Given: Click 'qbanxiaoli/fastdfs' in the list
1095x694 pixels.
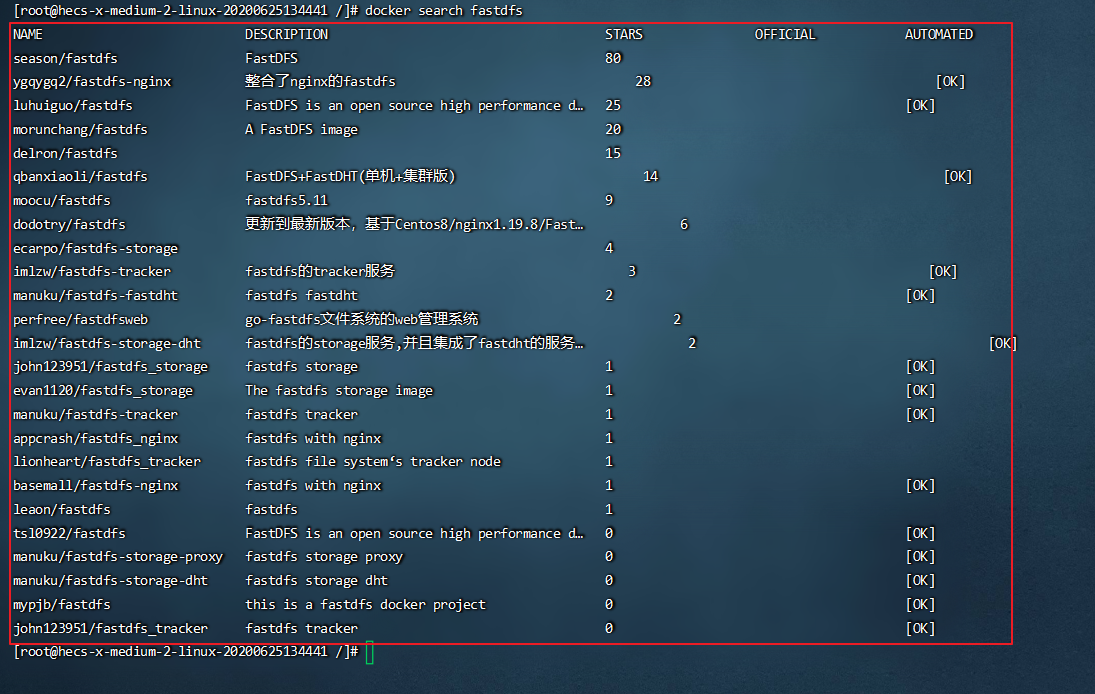Looking at the screenshot, I should pyautogui.click(x=80, y=177).
